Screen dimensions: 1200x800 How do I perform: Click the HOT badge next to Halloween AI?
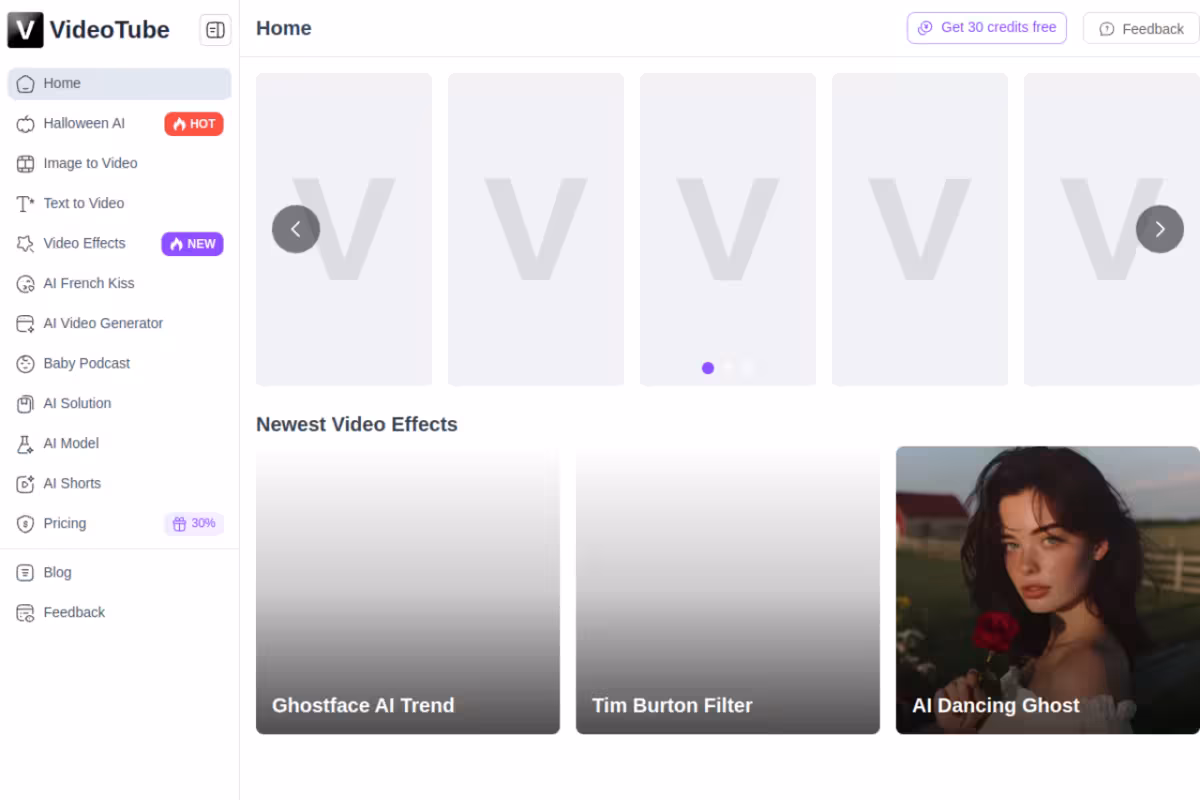click(x=194, y=124)
